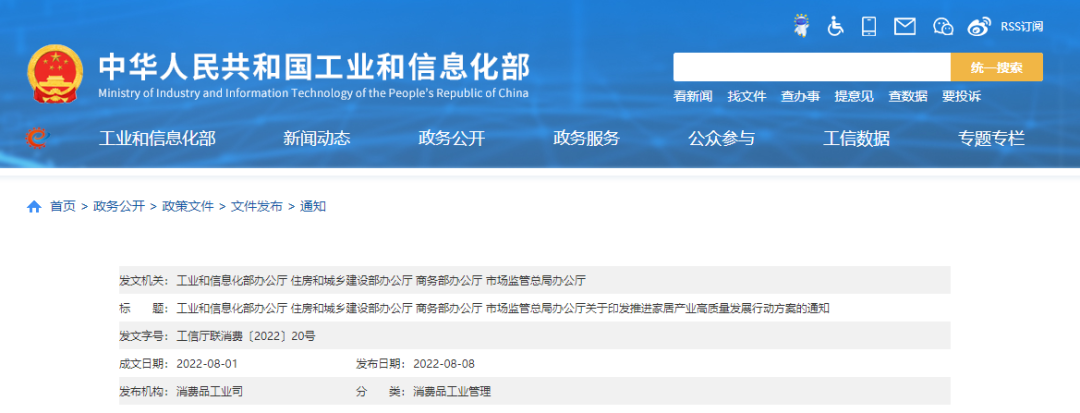Open the mobile phone version icon
This screenshot has height=413, width=1080.
pyautogui.click(x=869, y=27)
